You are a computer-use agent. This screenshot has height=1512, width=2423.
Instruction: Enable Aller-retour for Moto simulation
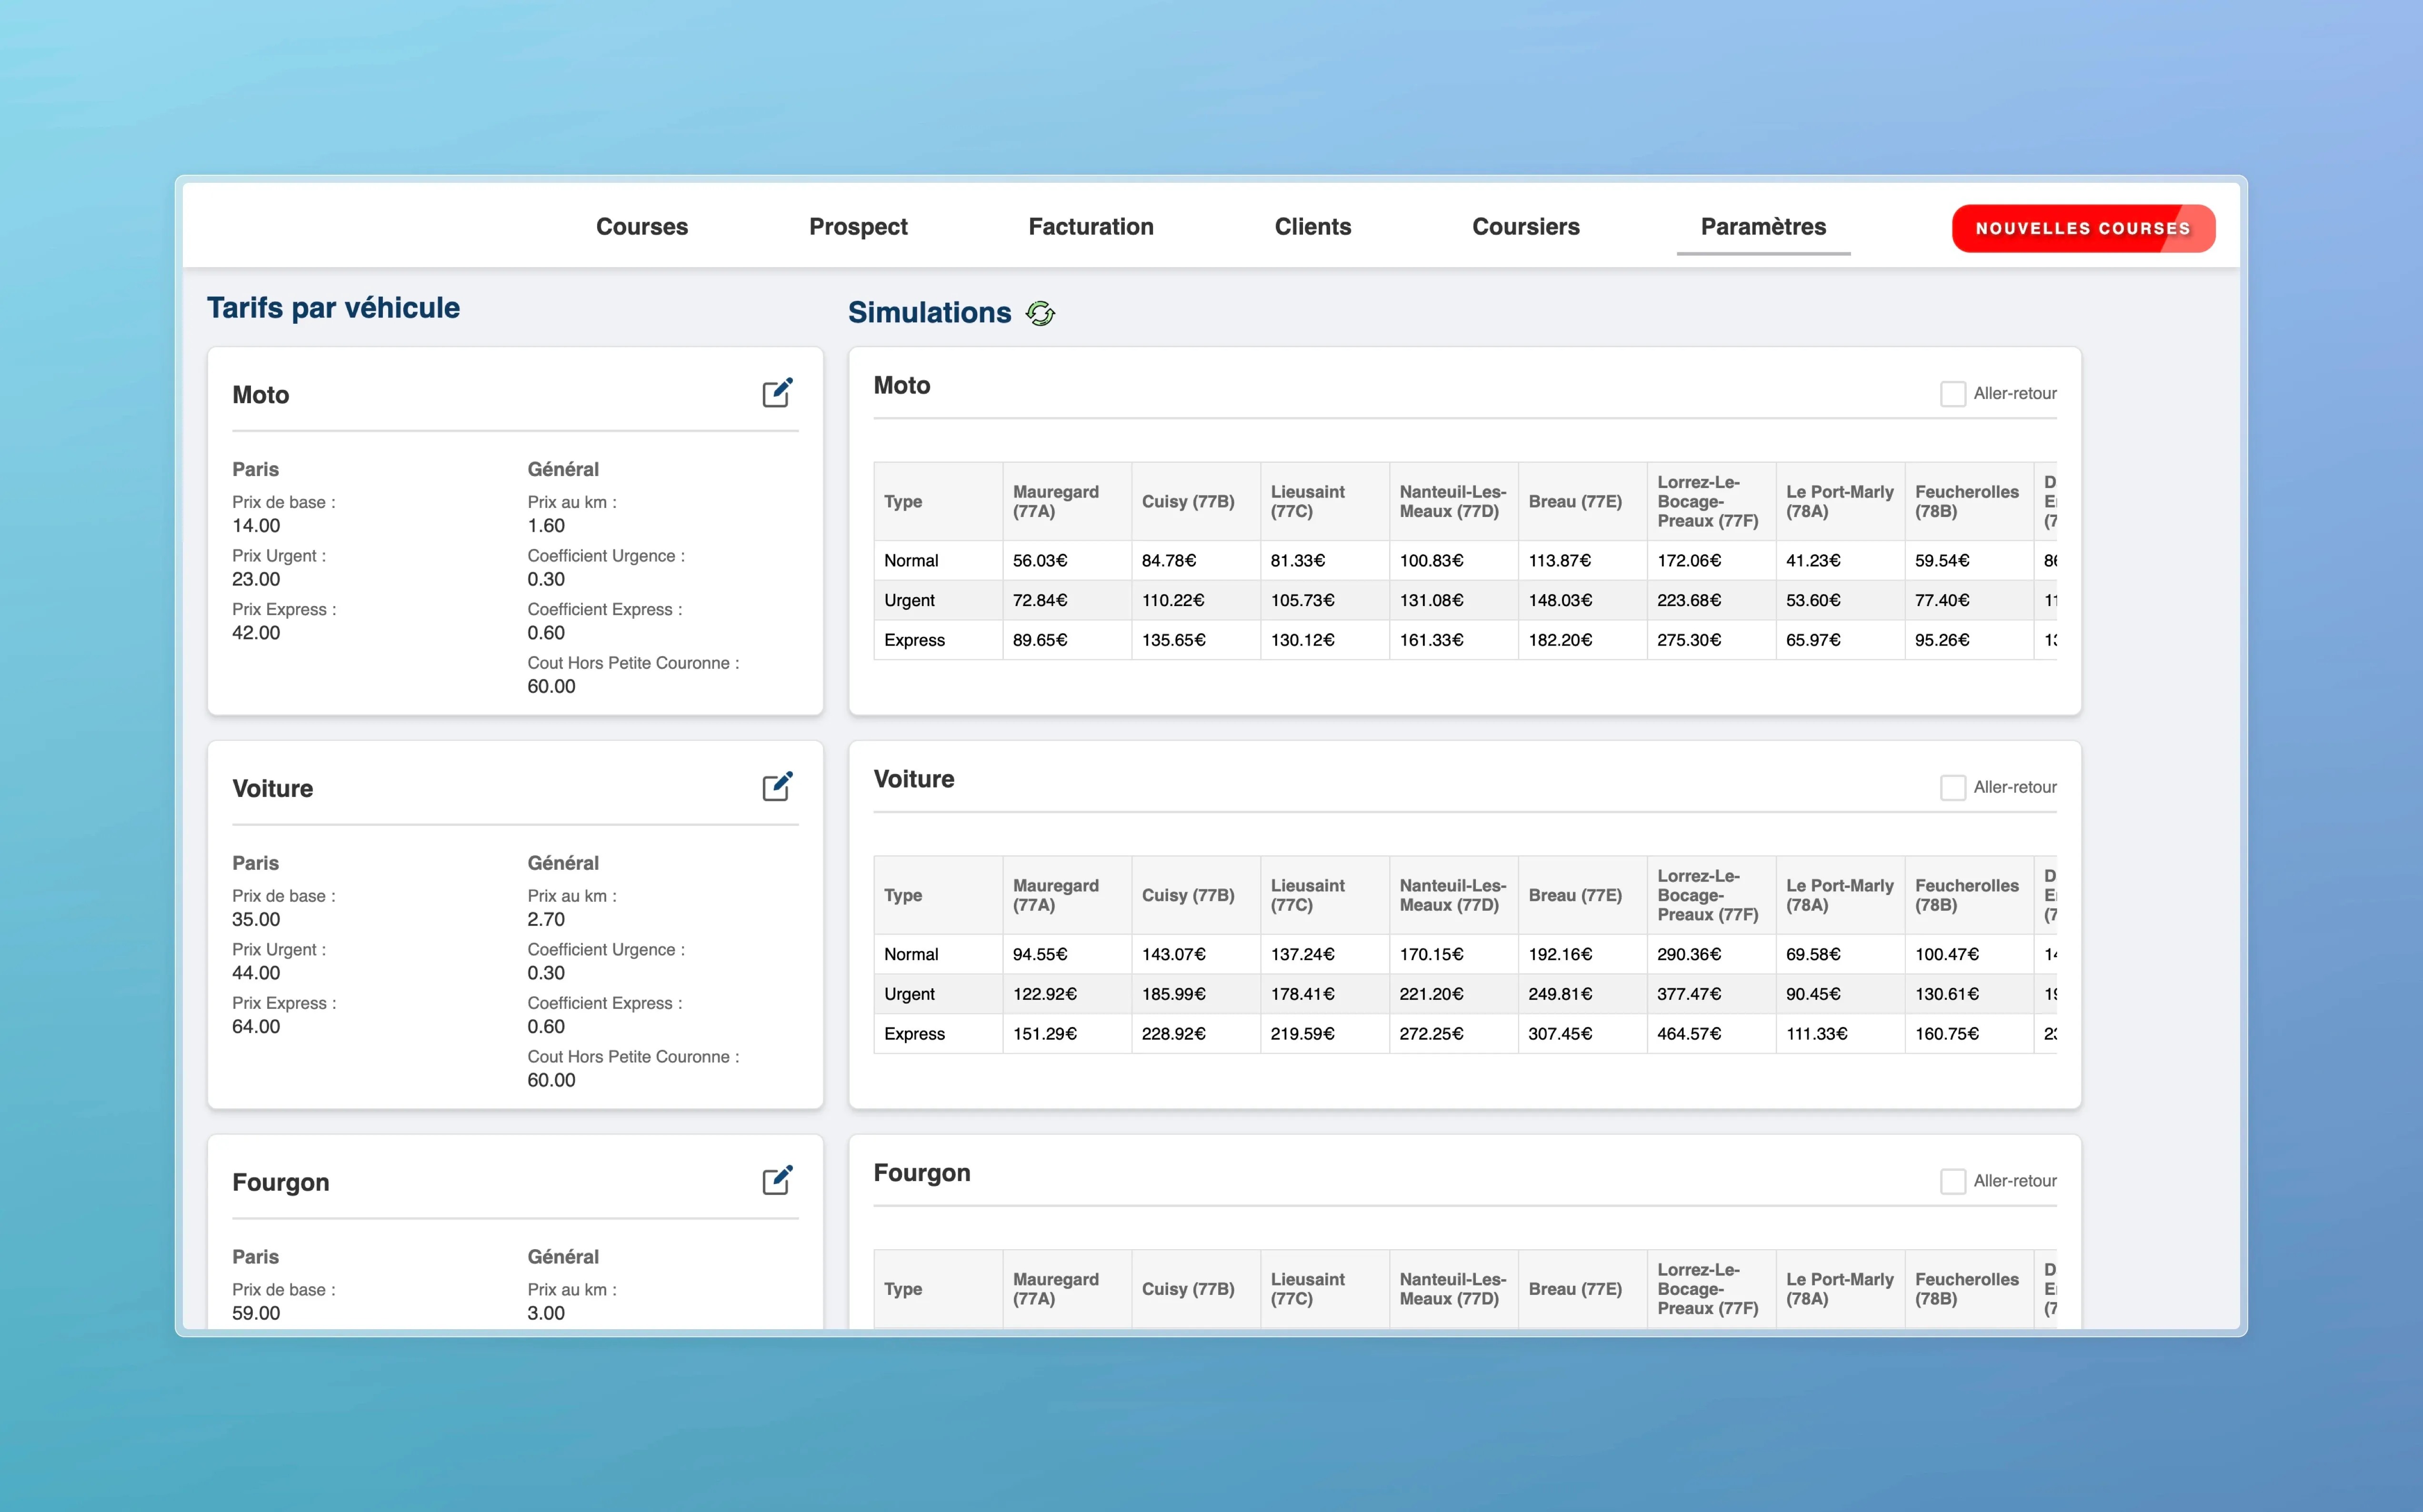click(x=1952, y=394)
